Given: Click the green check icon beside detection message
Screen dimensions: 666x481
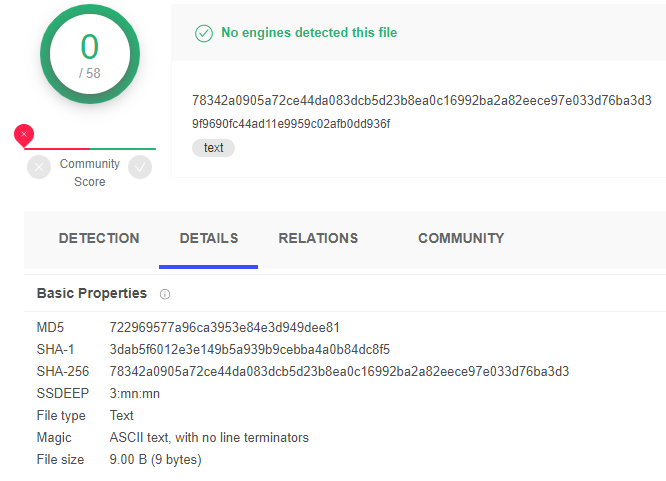Looking at the screenshot, I should point(204,33).
